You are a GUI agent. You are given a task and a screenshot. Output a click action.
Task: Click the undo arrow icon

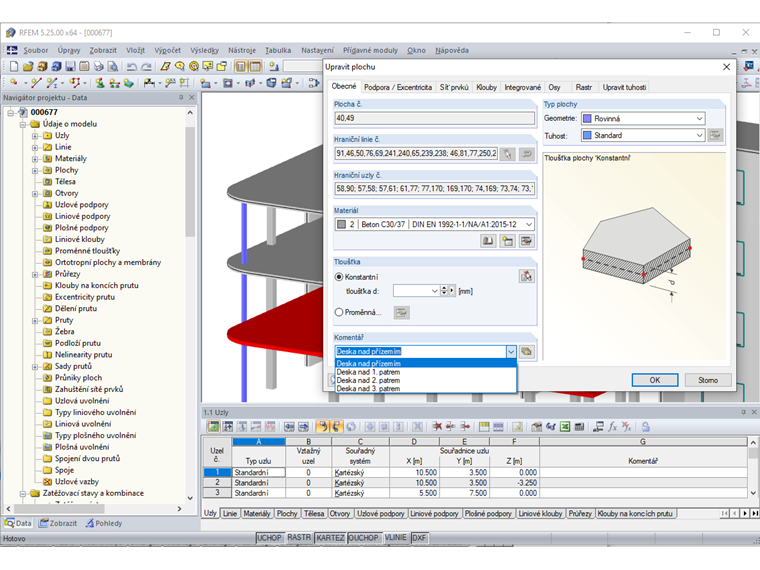pos(131,66)
